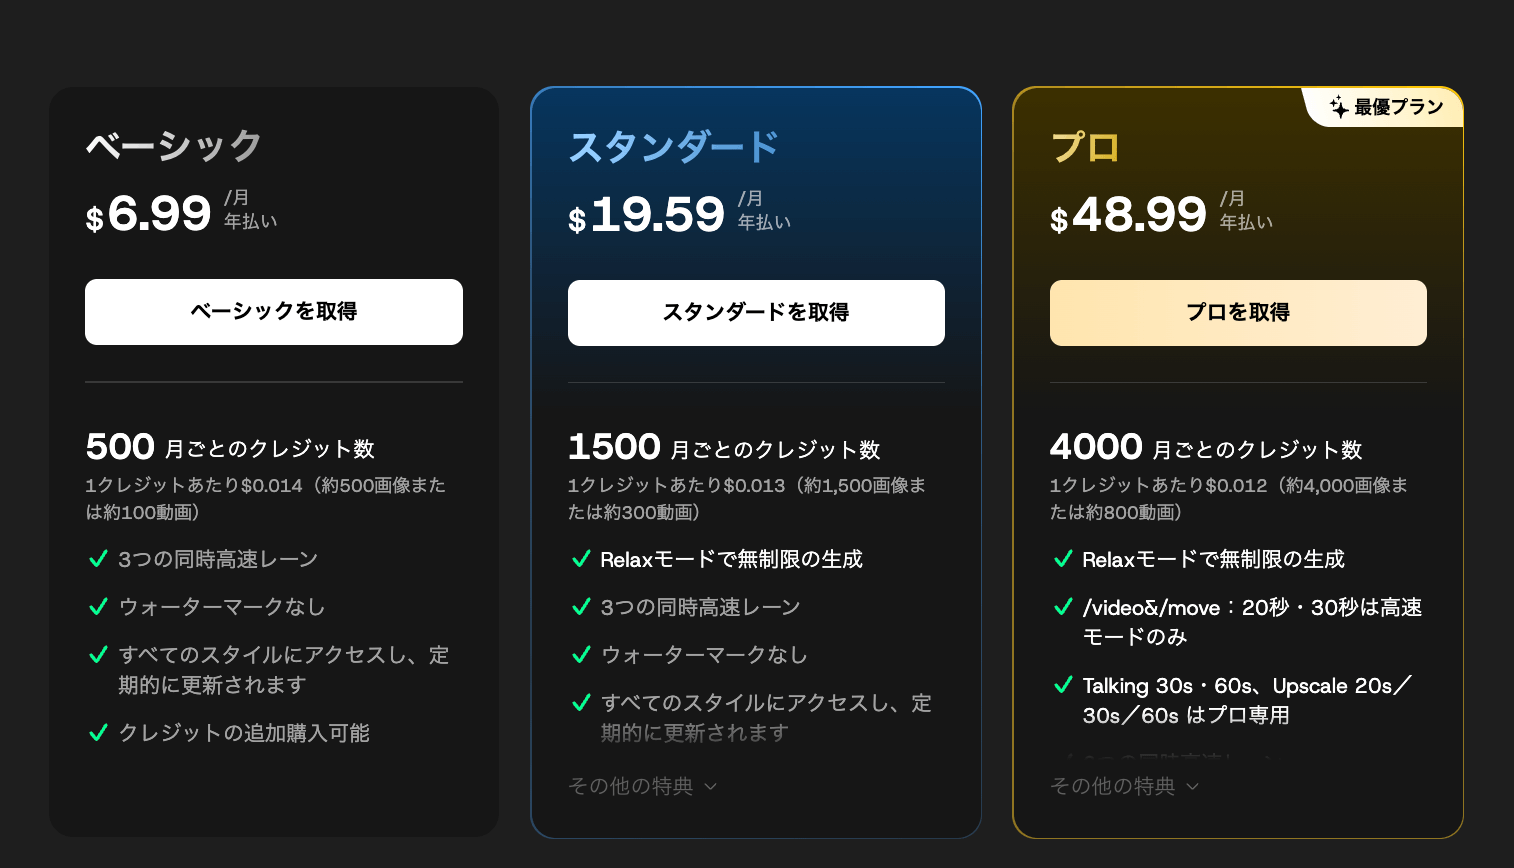Click the 最優プラン badge
The height and width of the screenshot is (868, 1514).
click(x=1390, y=107)
